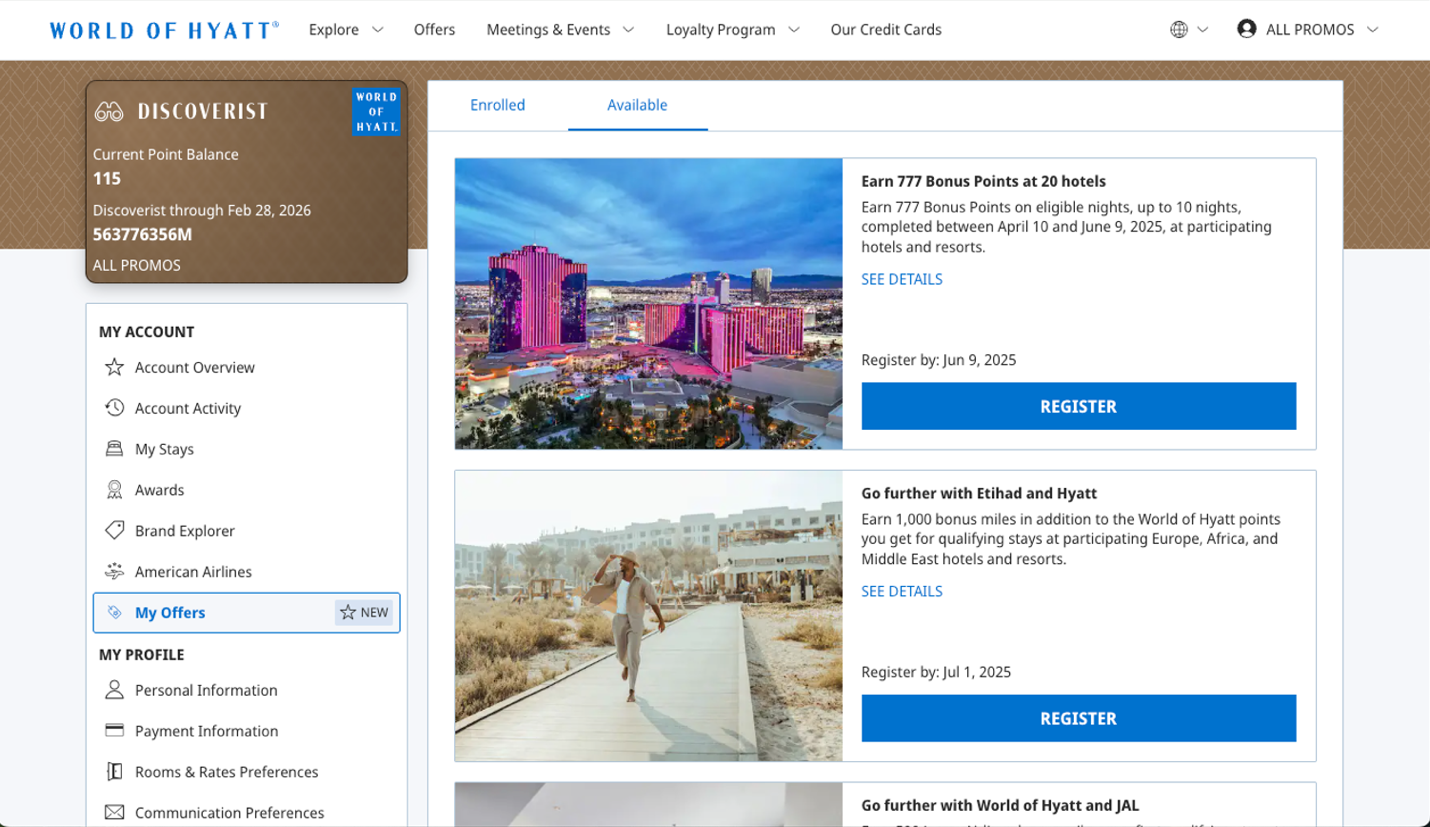This screenshot has height=827, width=1430.
Task: Click the Awards ribbon icon
Action: 114,490
